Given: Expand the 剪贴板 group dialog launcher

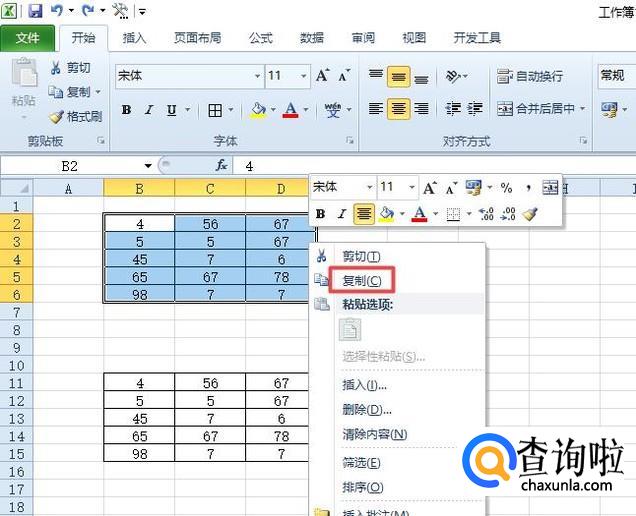Looking at the screenshot, I should pos(100,140).
